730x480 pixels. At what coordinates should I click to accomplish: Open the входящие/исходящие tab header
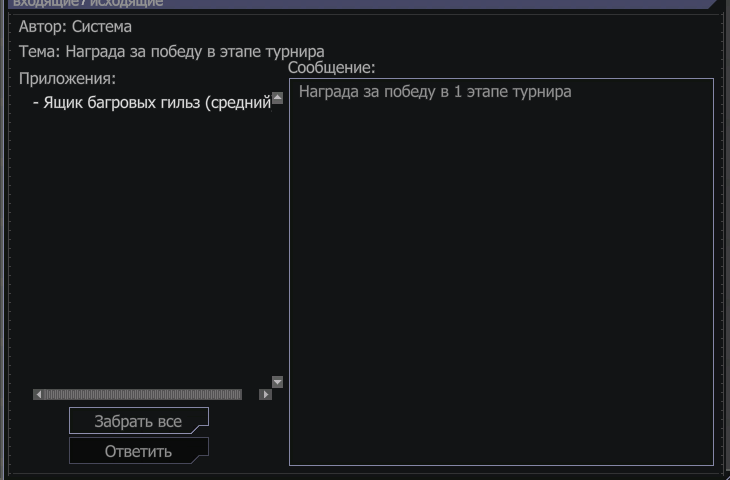click(x=88, y=3)
